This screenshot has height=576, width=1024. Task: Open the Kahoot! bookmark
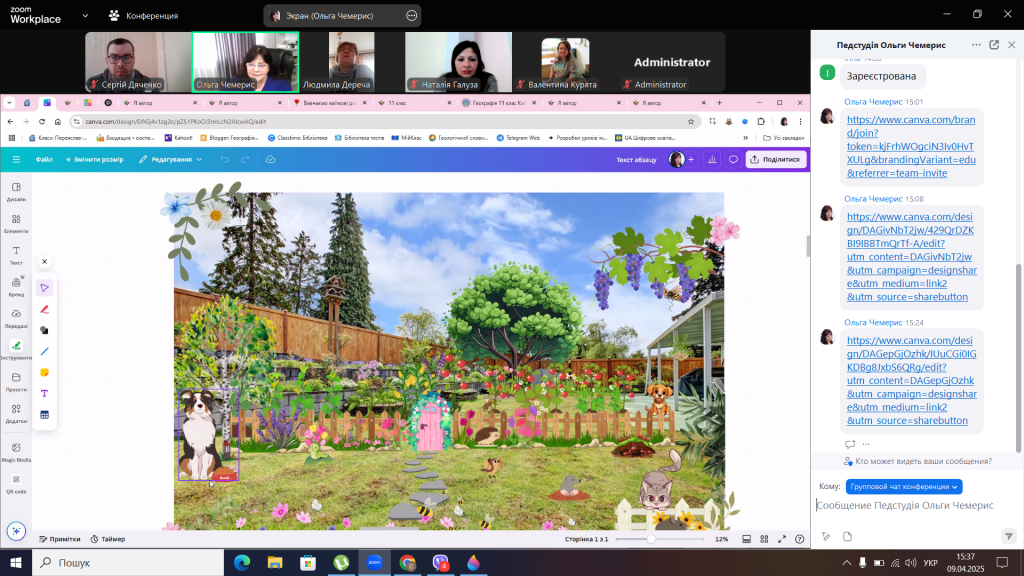point(178,138)
